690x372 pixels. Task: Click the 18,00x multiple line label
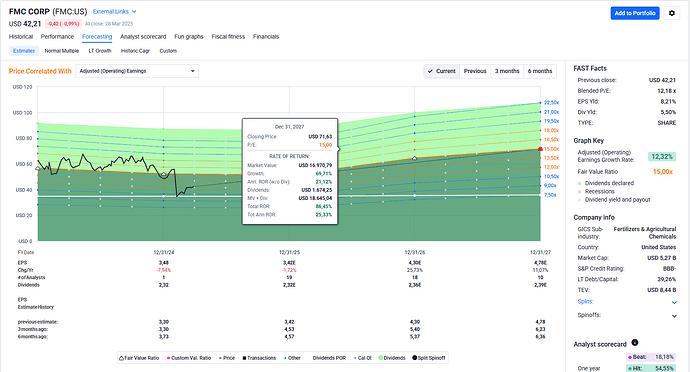click(x=551, y=130)
